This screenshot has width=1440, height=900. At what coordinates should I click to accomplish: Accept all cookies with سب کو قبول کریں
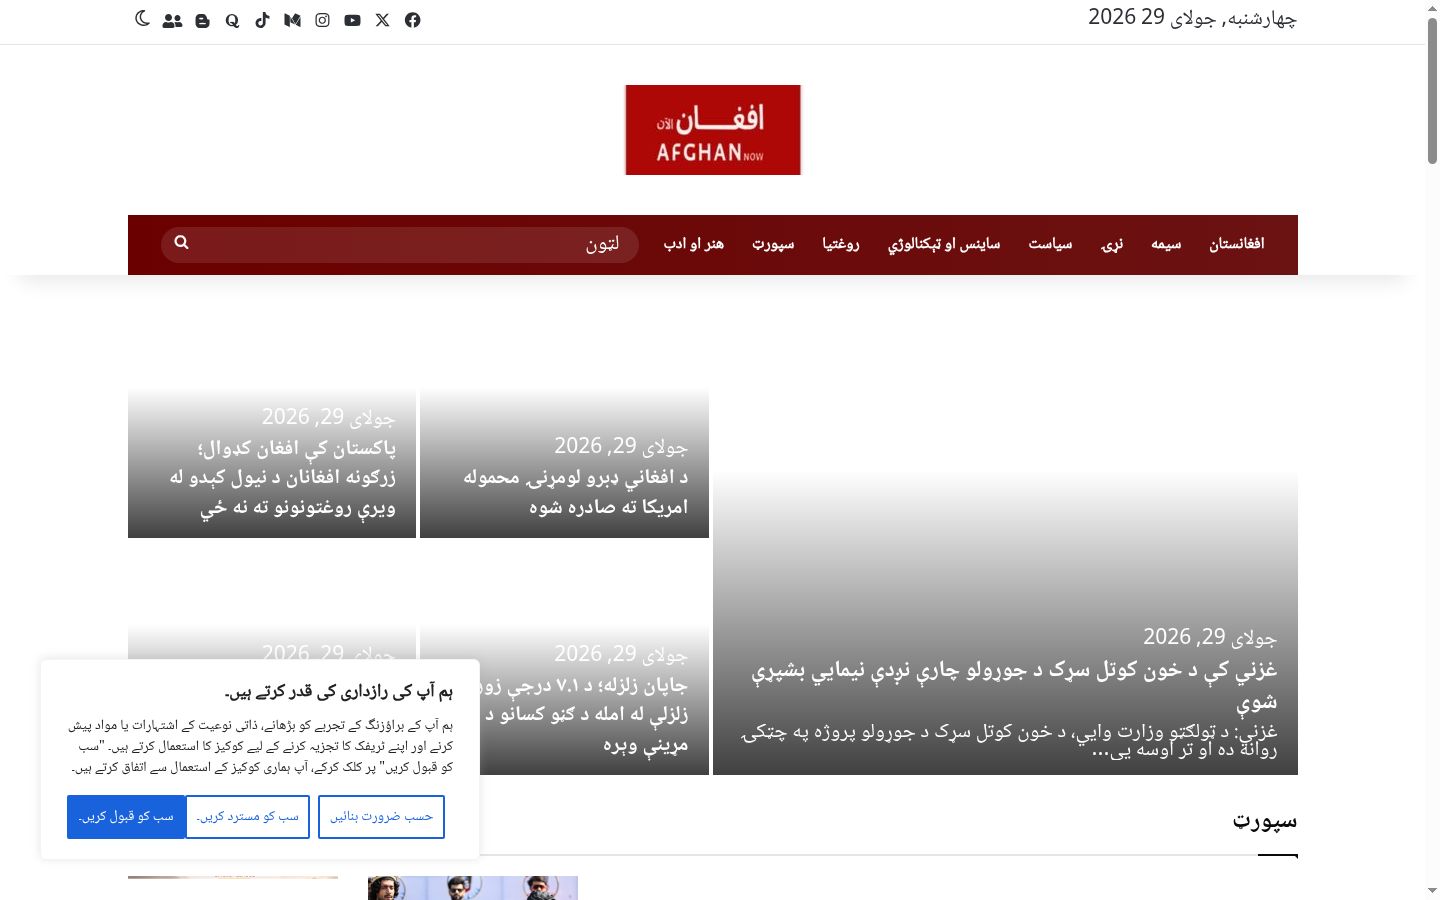click(x=126, y=817)
